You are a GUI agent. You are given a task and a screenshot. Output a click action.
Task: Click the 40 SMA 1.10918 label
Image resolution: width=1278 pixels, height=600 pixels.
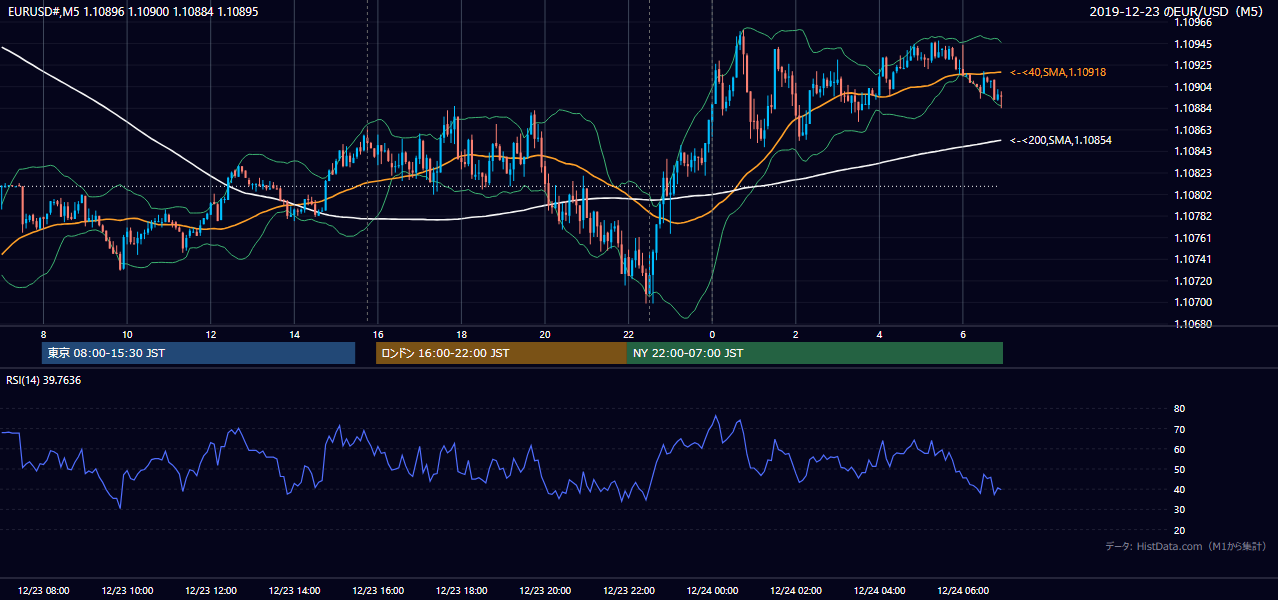[x=1057, y=73]
